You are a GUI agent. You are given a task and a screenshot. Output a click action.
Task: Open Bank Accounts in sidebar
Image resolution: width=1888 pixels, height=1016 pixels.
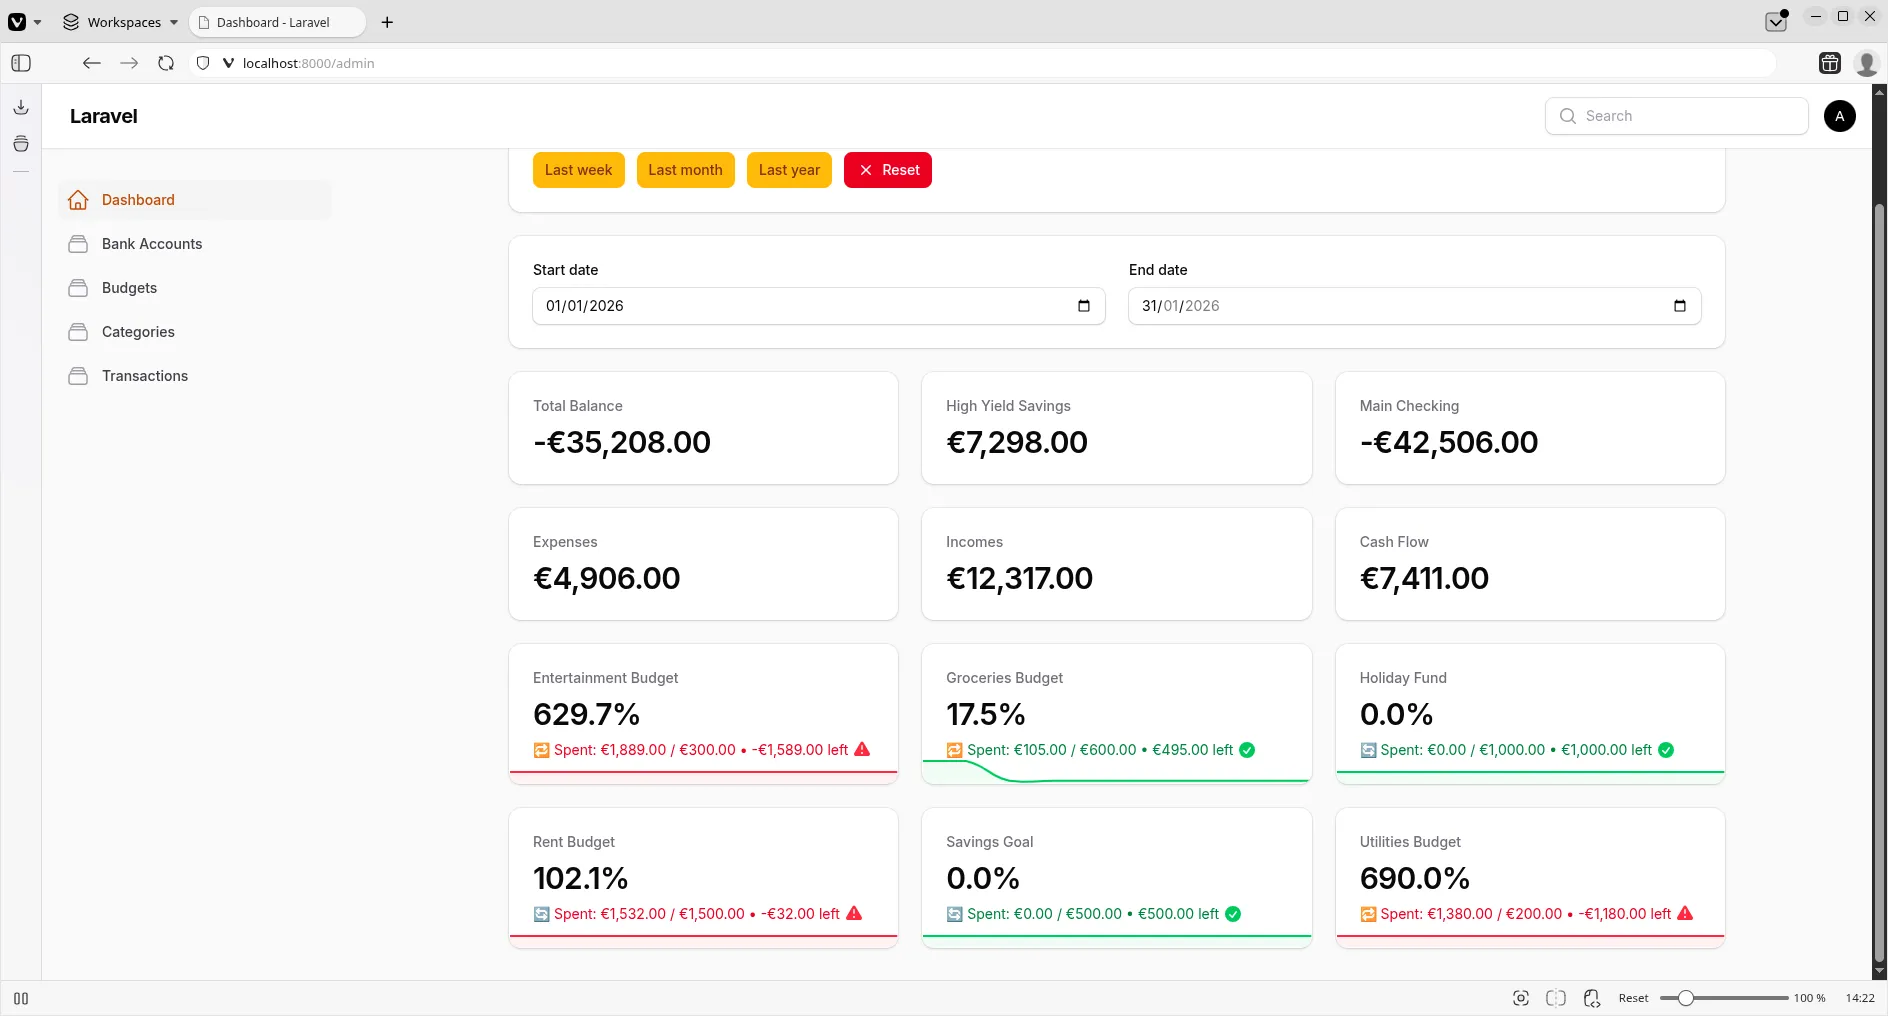point(152,244)
